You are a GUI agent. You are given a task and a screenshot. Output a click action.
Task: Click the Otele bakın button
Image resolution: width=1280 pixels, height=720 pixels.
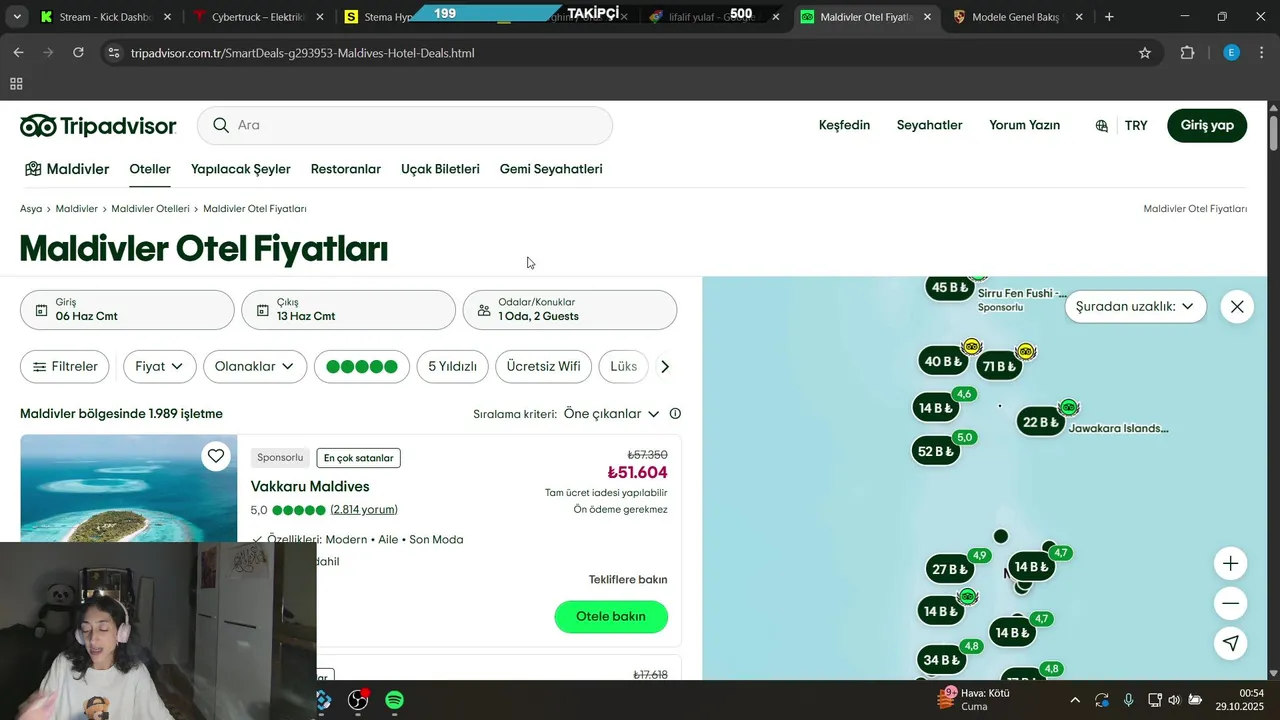tap(611, 617)
